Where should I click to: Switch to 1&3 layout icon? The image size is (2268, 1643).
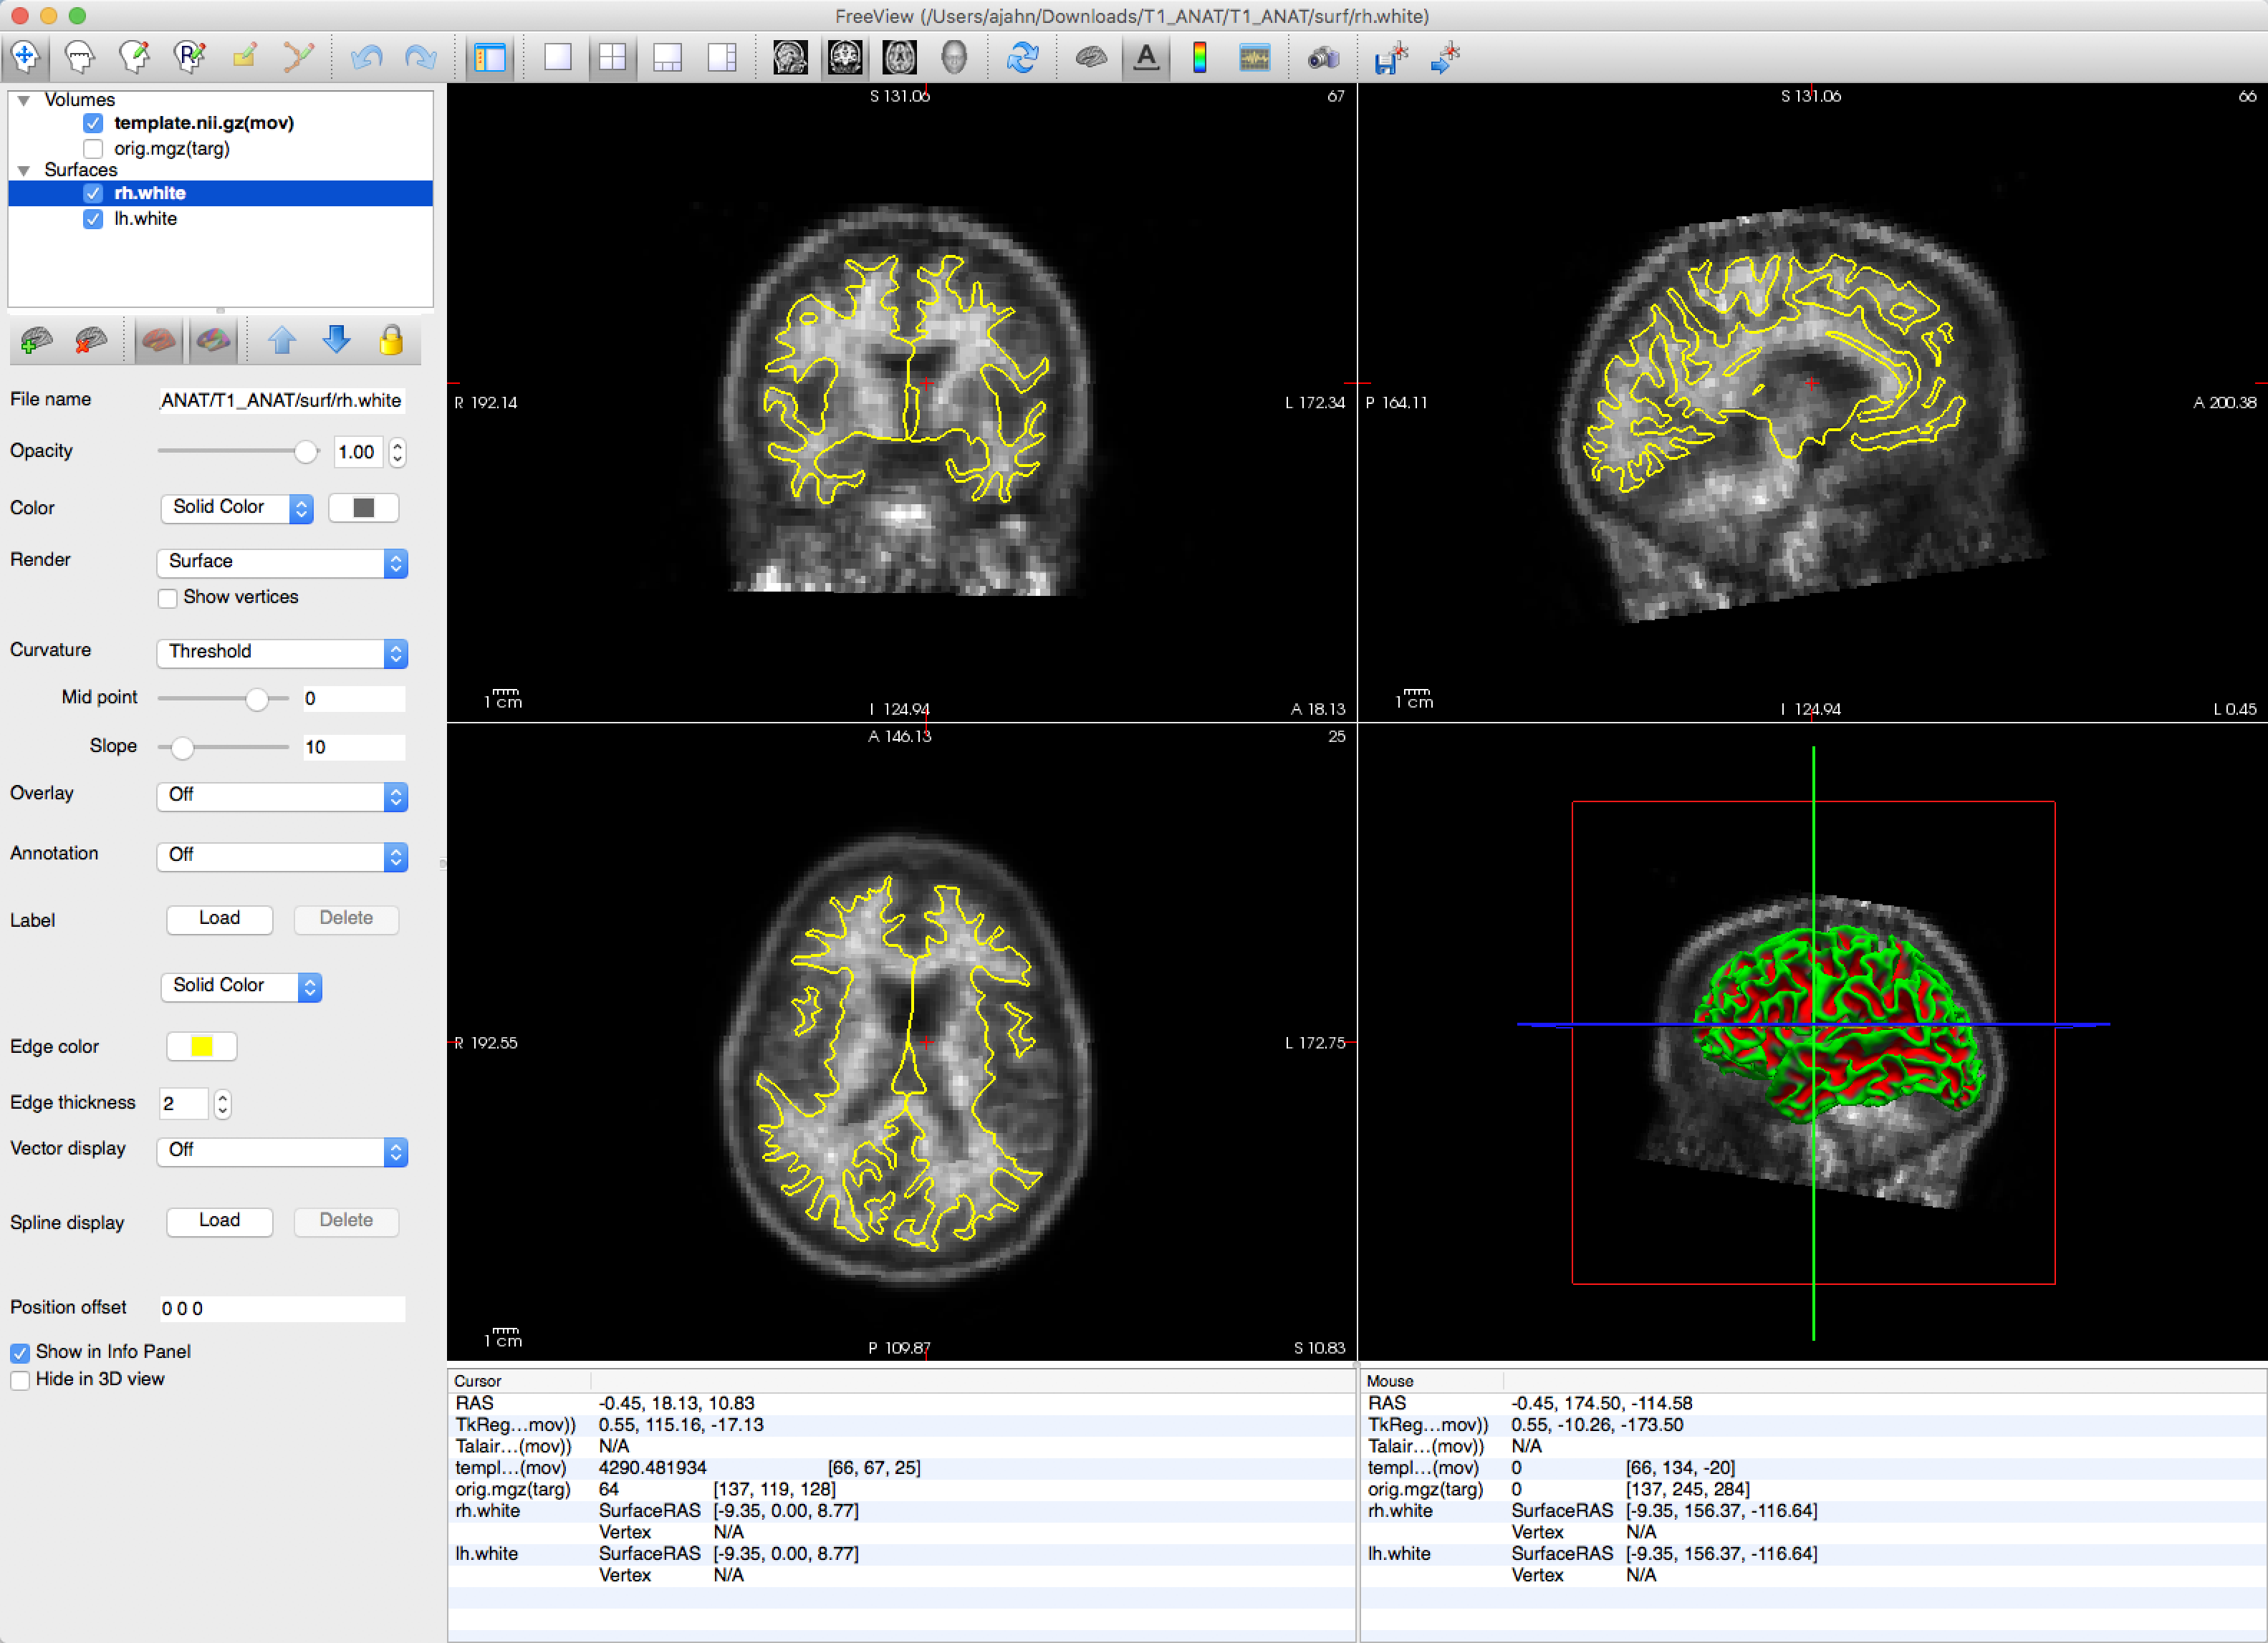click(667, 57)
